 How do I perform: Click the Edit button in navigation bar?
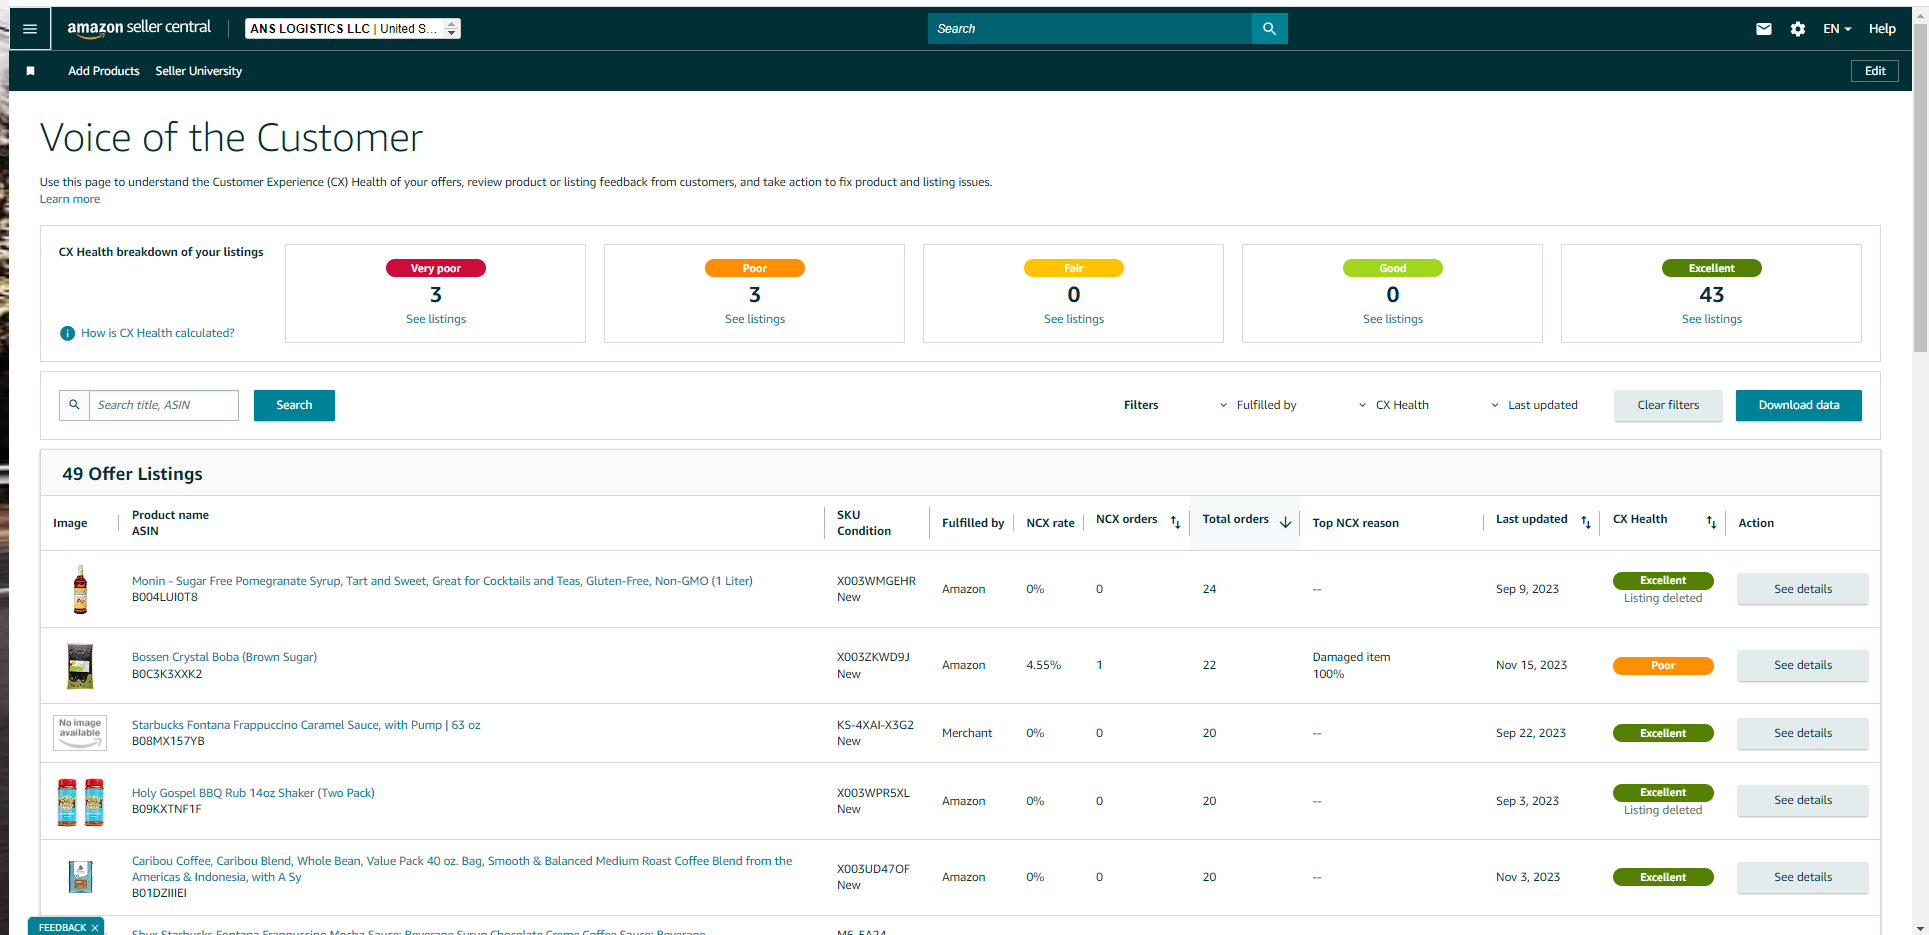(1875, 71)
